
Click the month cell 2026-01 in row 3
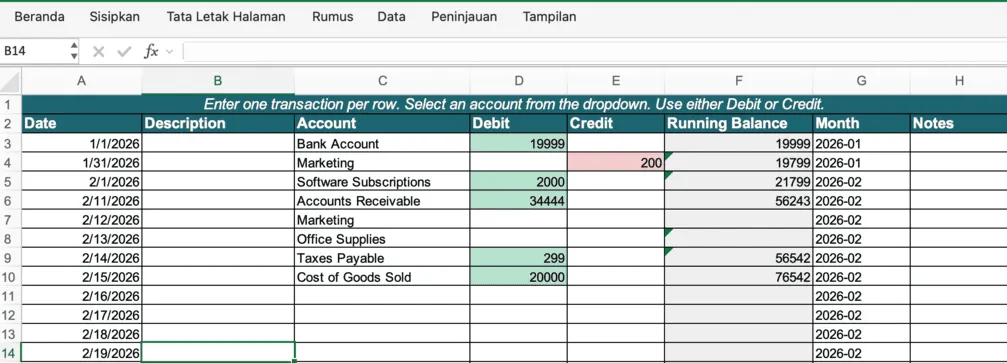(861, 143)
